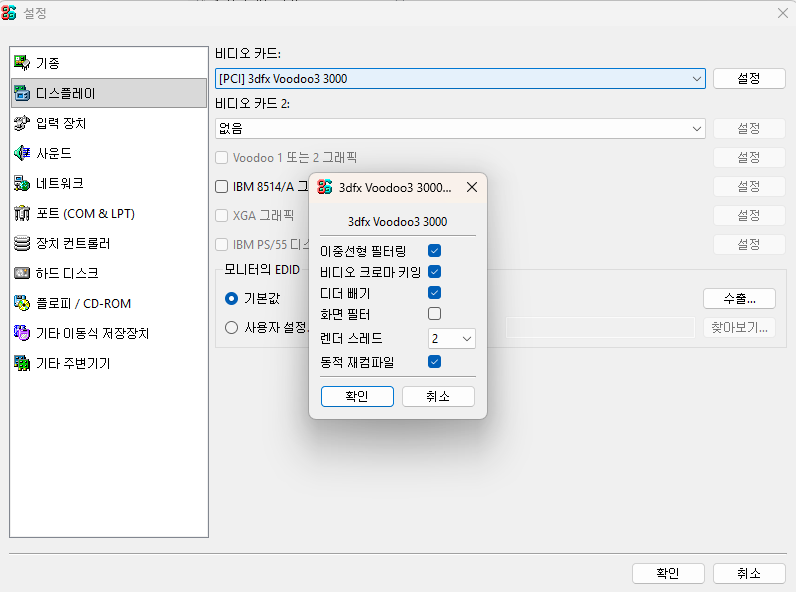The width and height of the screenshot is (796, 592).
Task: Click the app icon in Voodoo3 dialog title
Action: 324,187
